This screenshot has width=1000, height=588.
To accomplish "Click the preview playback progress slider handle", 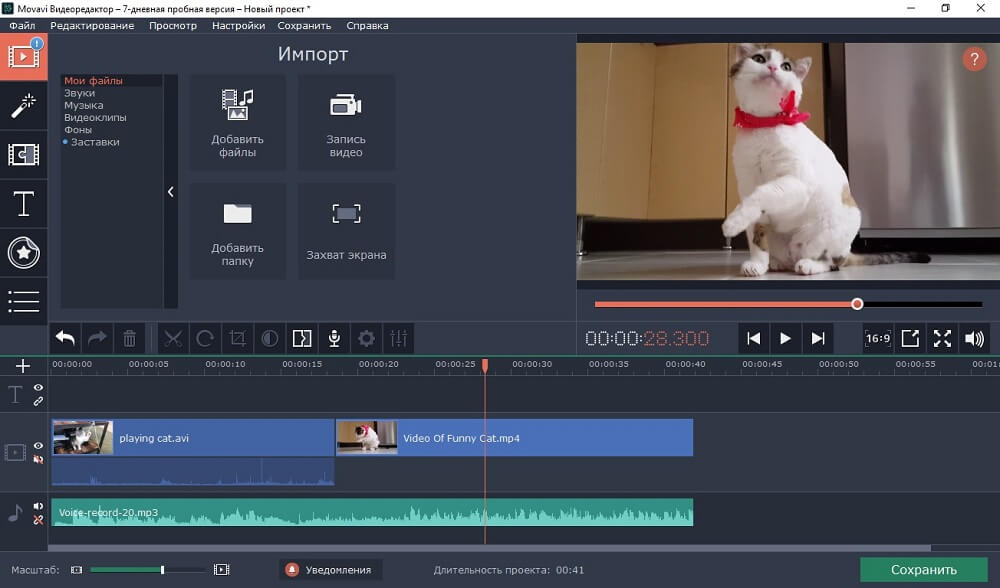I will point(857,304).
